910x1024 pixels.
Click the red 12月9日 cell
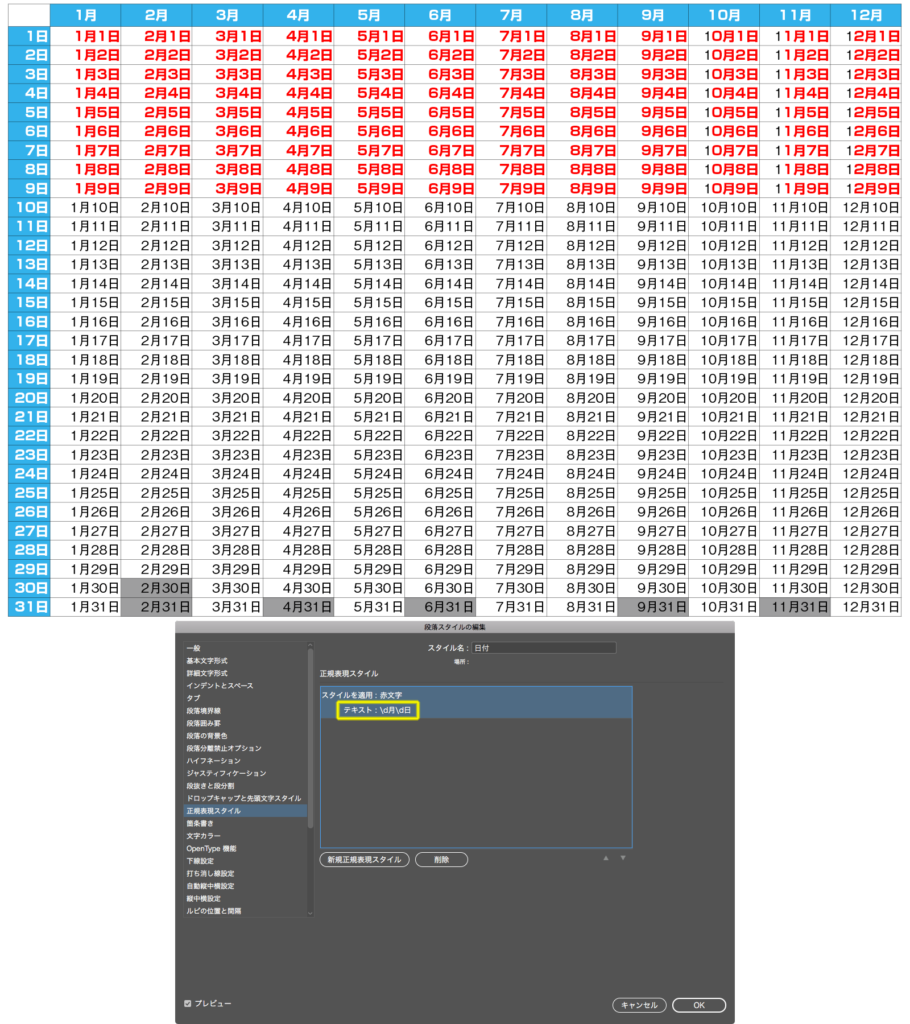[866, 189]
